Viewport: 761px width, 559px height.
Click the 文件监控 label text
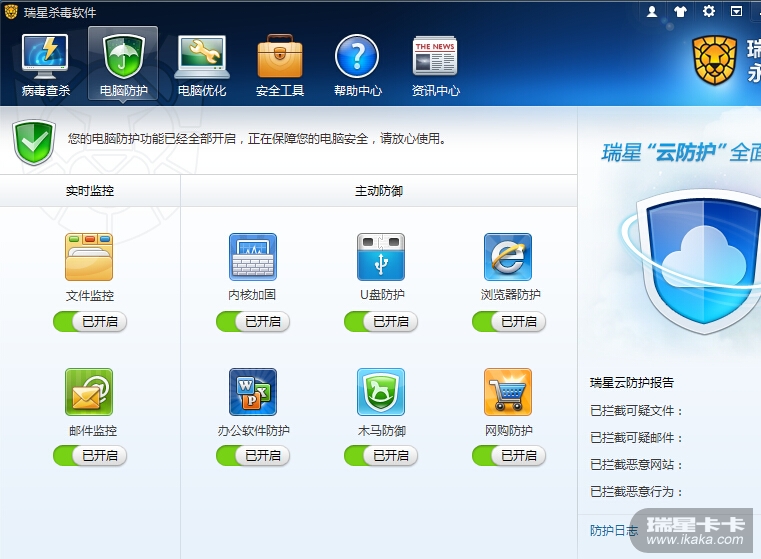90,296
